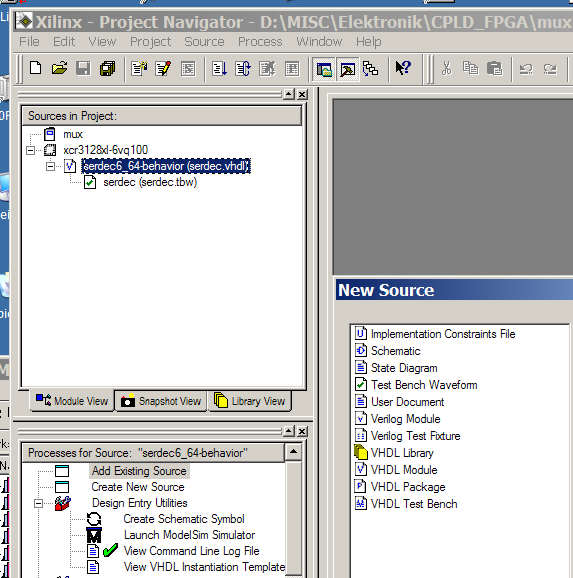
Task: Choose Implementation Constraints File source type
Action: pos(443,334)
